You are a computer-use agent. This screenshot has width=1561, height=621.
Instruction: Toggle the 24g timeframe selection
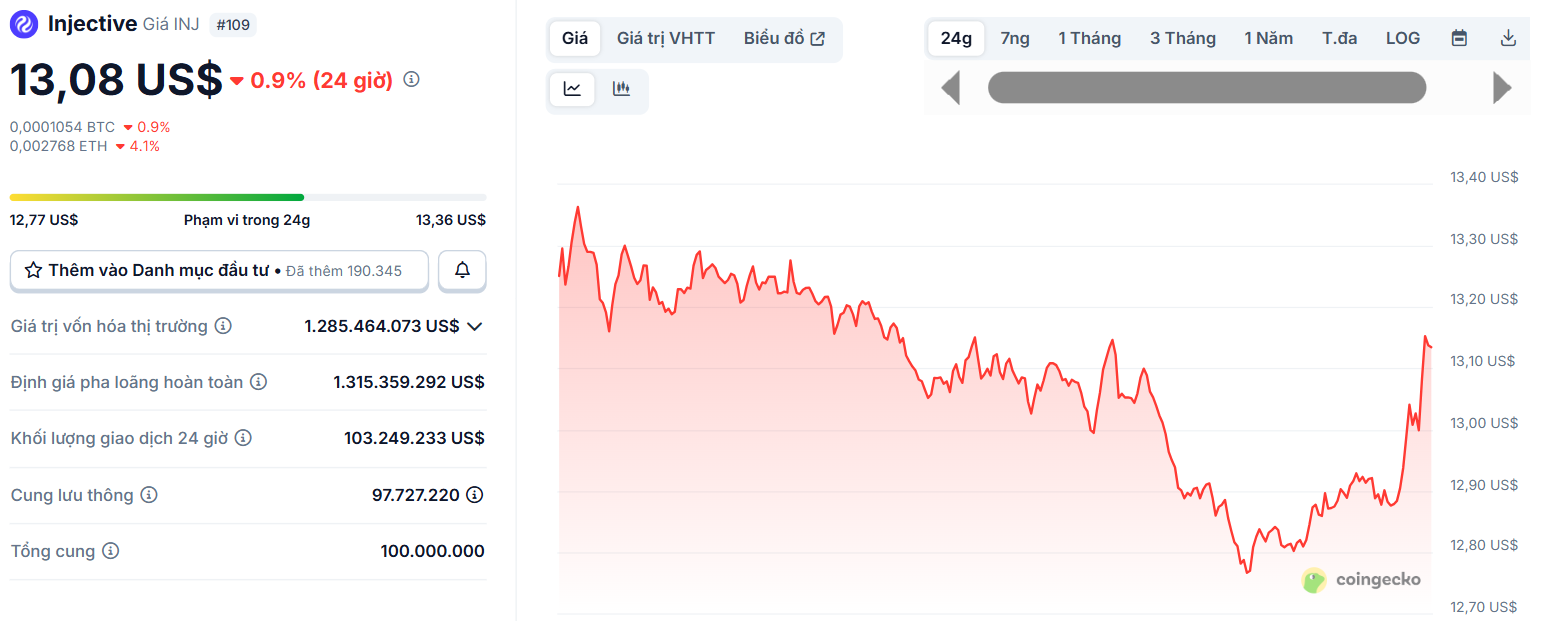coord(956,37)
